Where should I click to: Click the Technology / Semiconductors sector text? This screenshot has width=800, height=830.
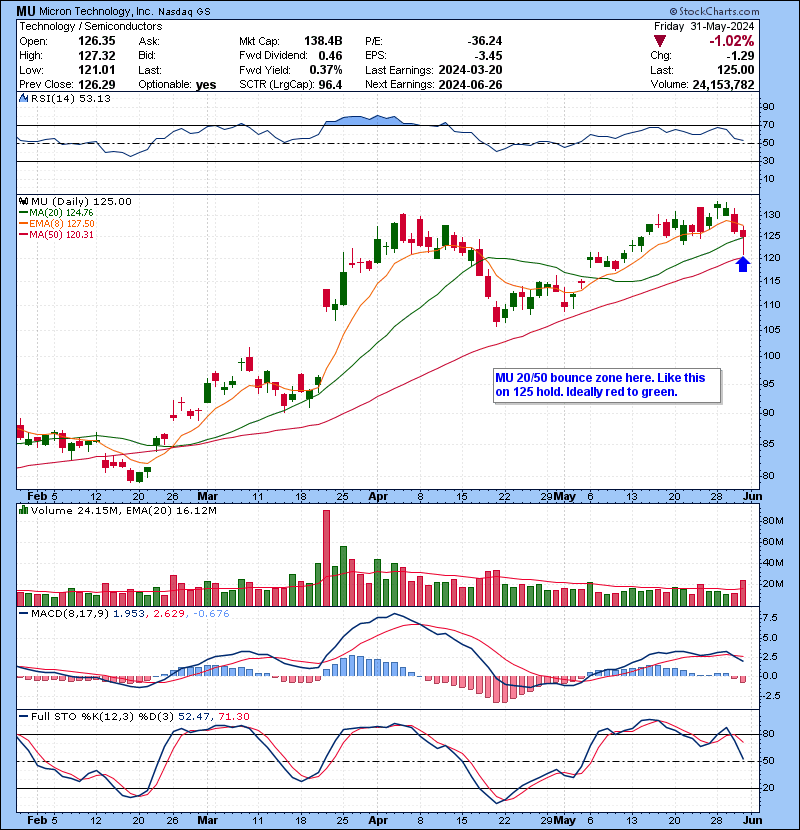91,26
